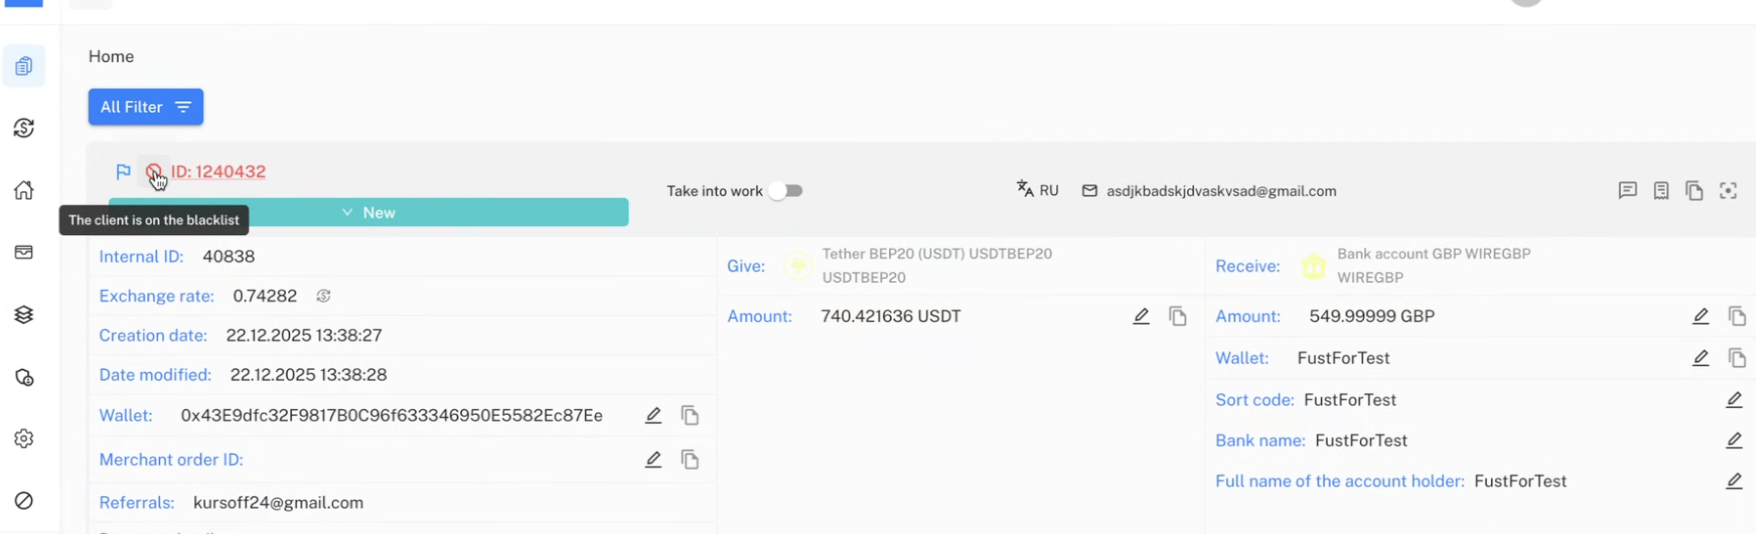Screen dimensions: 1756x534
Task: Click order ID: 1240432 link
Action: (x=218, y=172)
